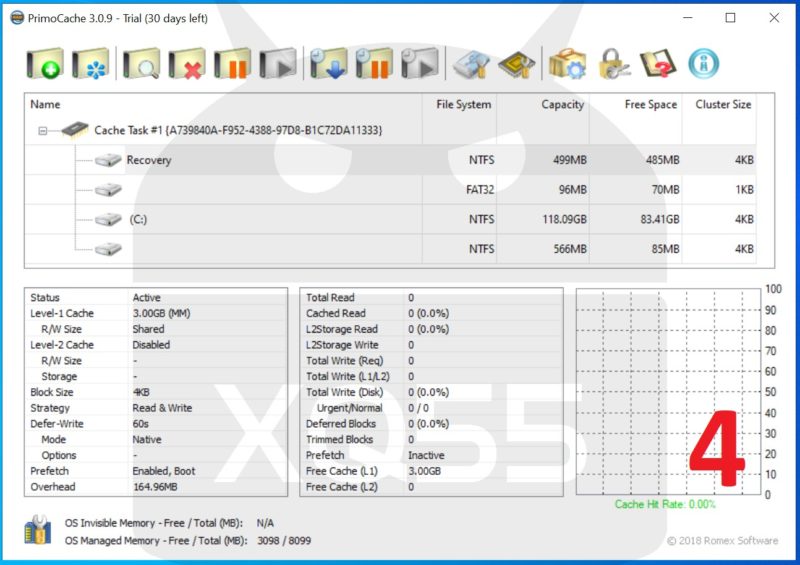Click the blue About info icon
The height and width of the screenshot is (565, 800).
point(703,65)
